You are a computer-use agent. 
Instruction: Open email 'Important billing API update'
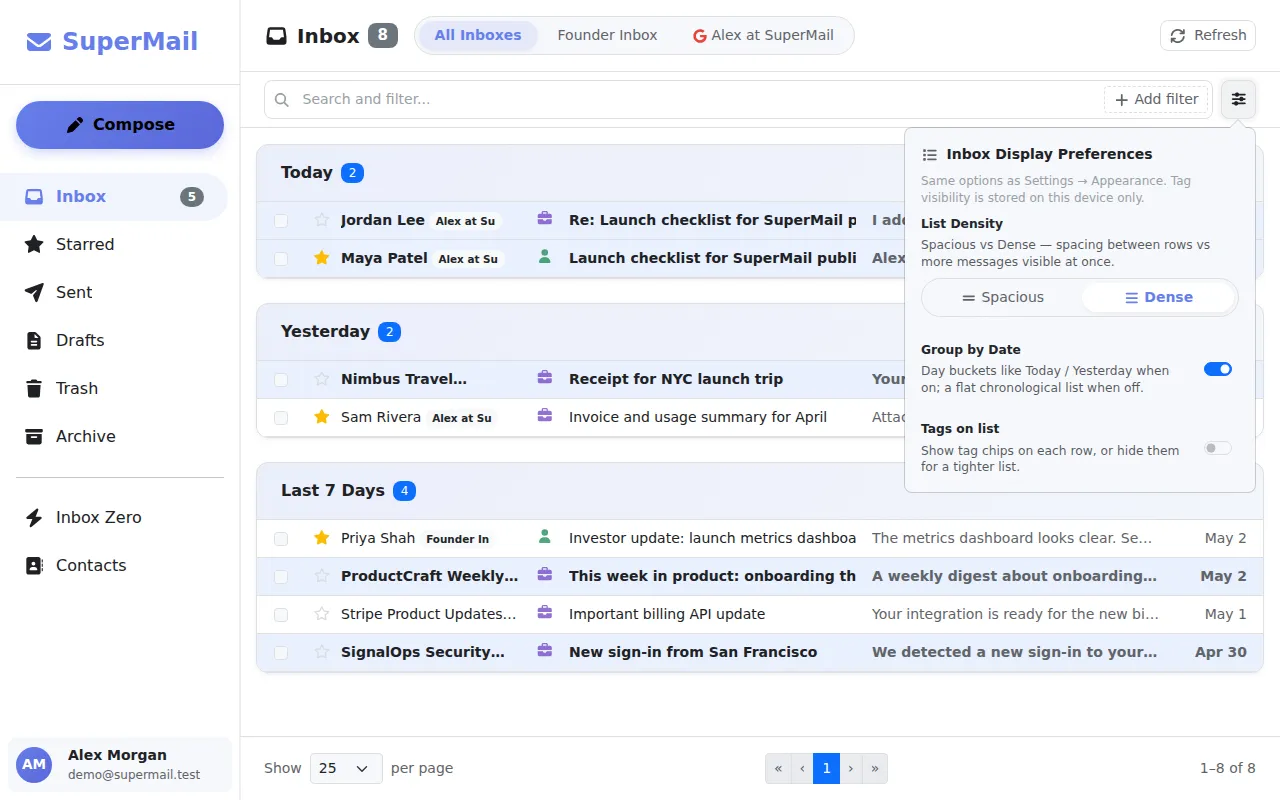pyautogui.click(x=760, y=614)
